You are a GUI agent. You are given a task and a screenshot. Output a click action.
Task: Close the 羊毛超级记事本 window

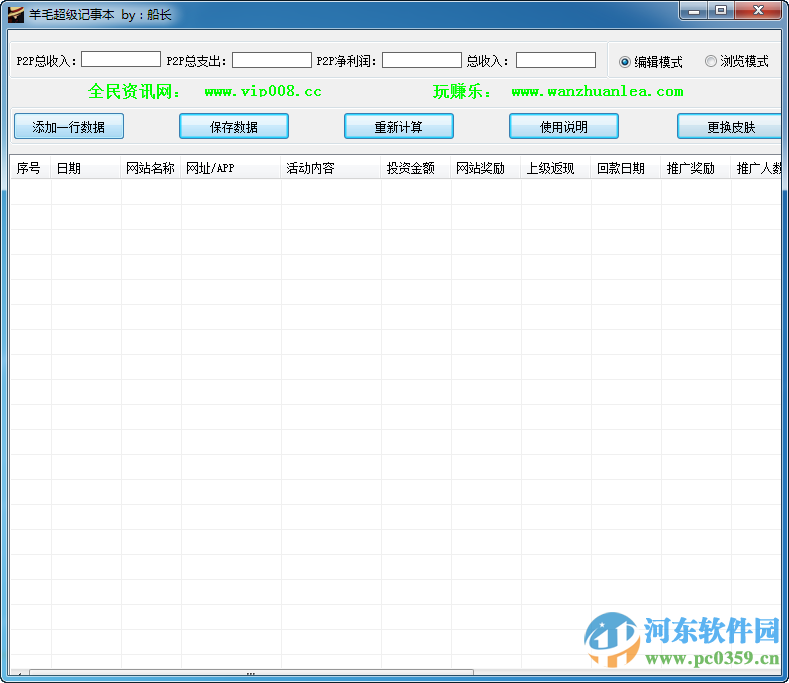[x=758, y=11]
